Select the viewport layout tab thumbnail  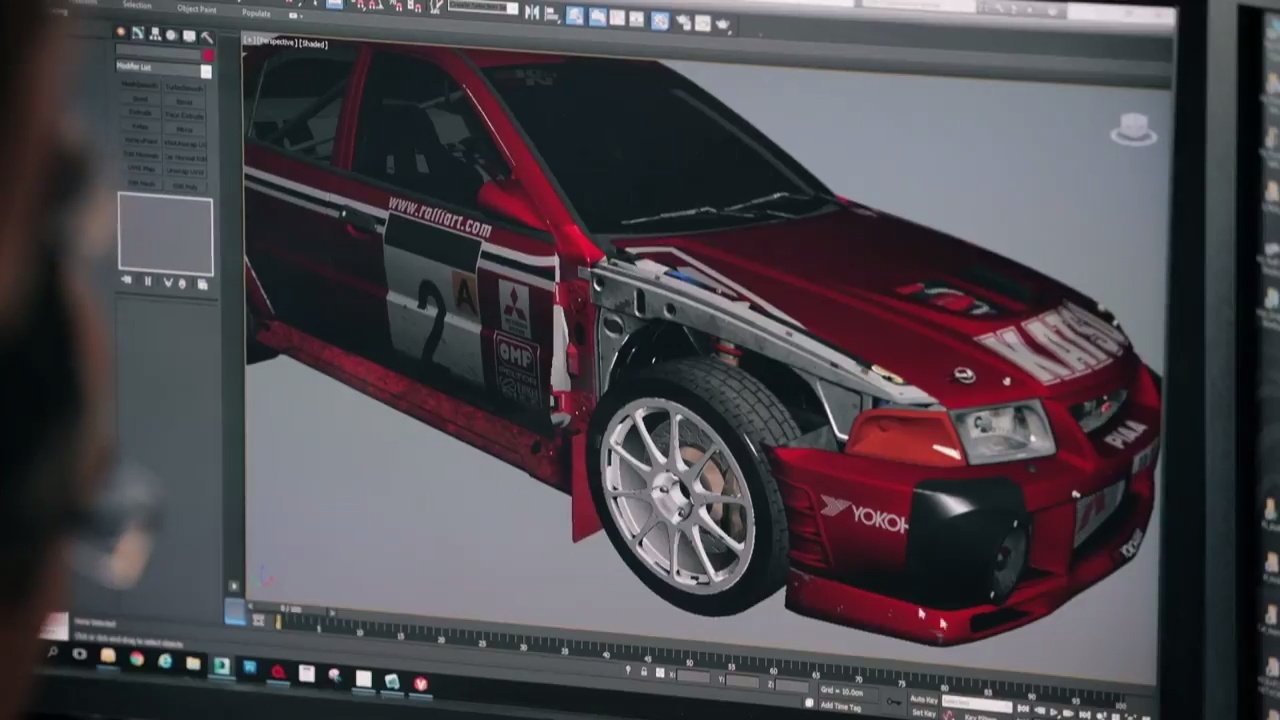click(x=234, y=611)
